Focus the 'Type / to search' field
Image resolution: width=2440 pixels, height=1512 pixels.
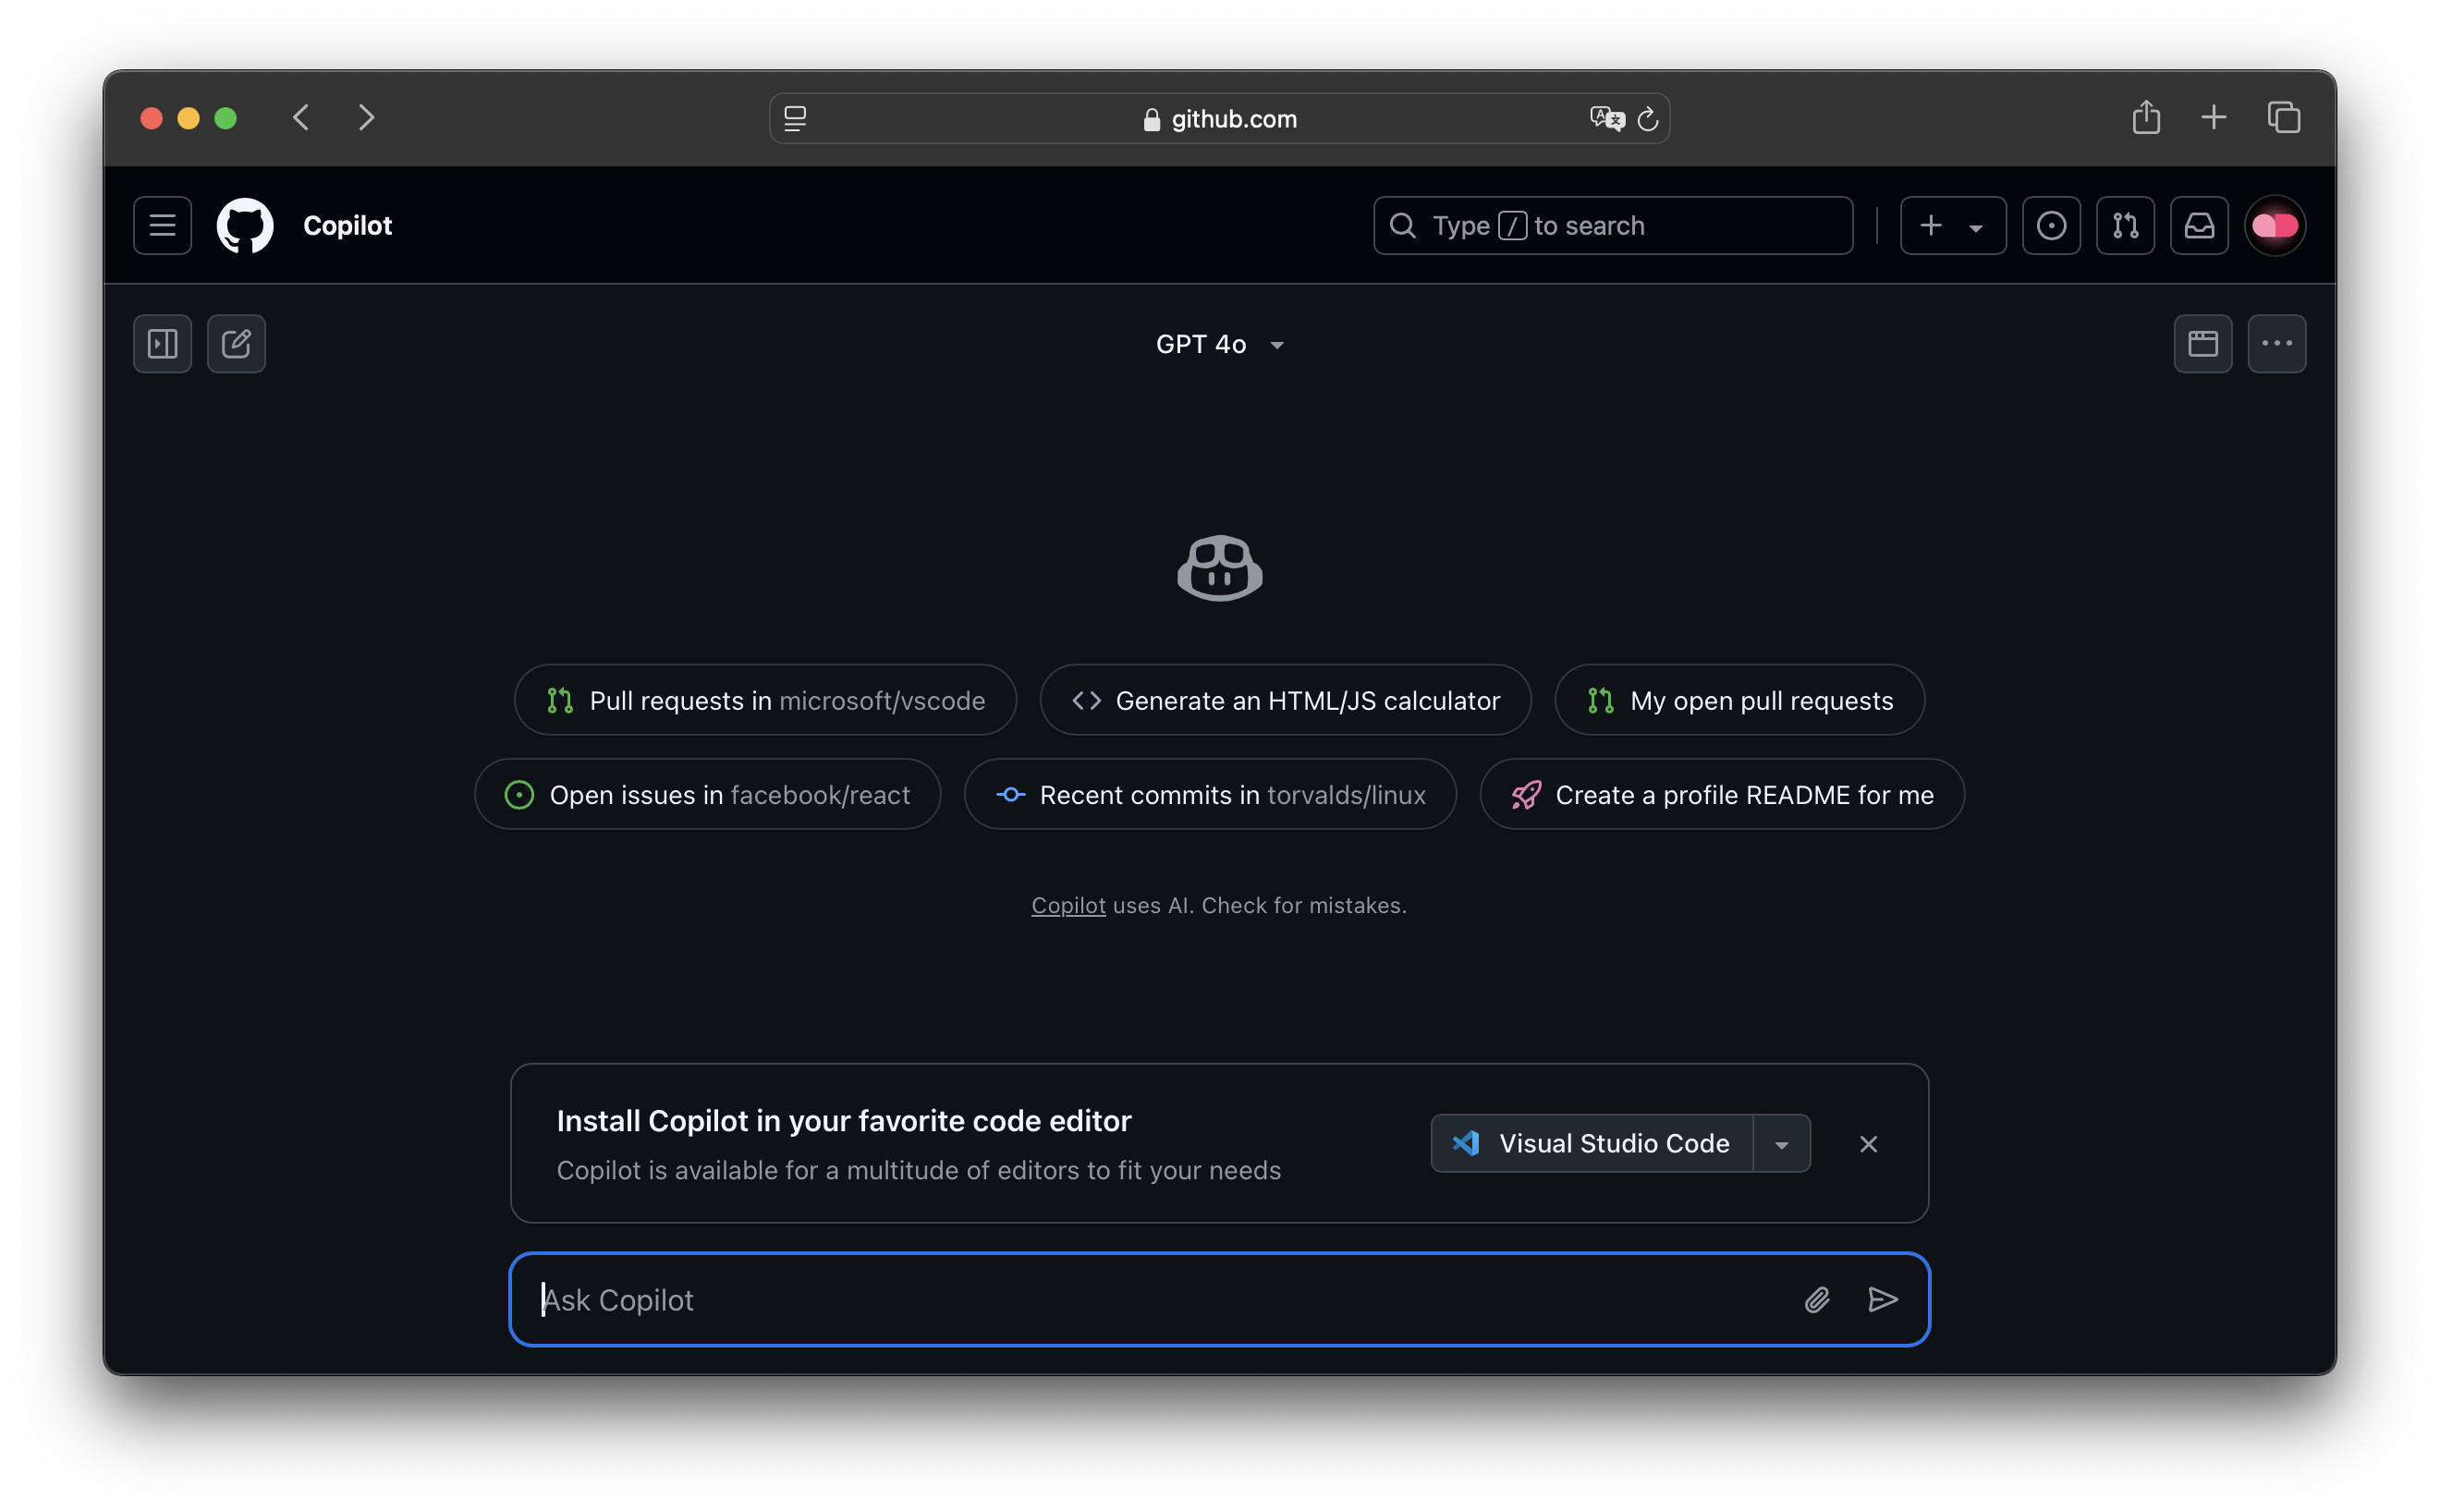(x=1612, y=226)
